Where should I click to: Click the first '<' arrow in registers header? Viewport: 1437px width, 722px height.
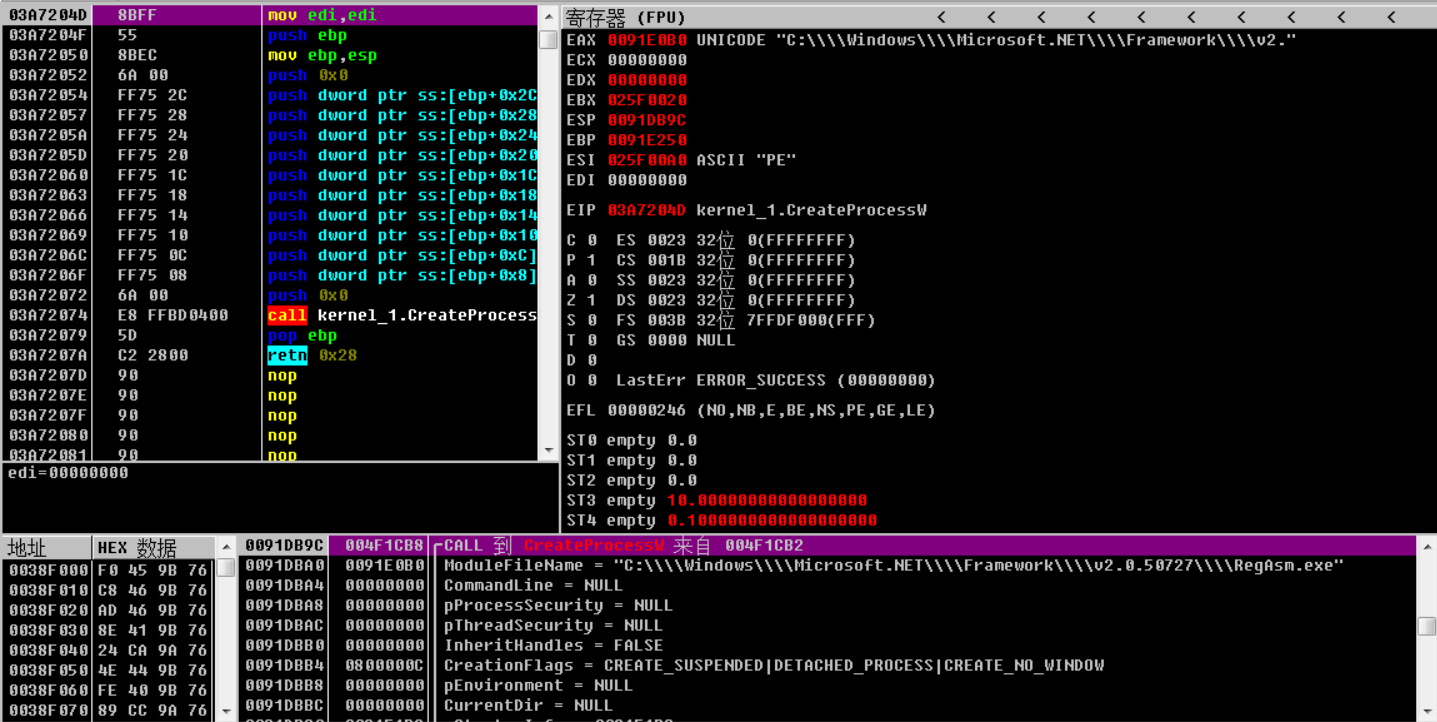click(941, 17)
